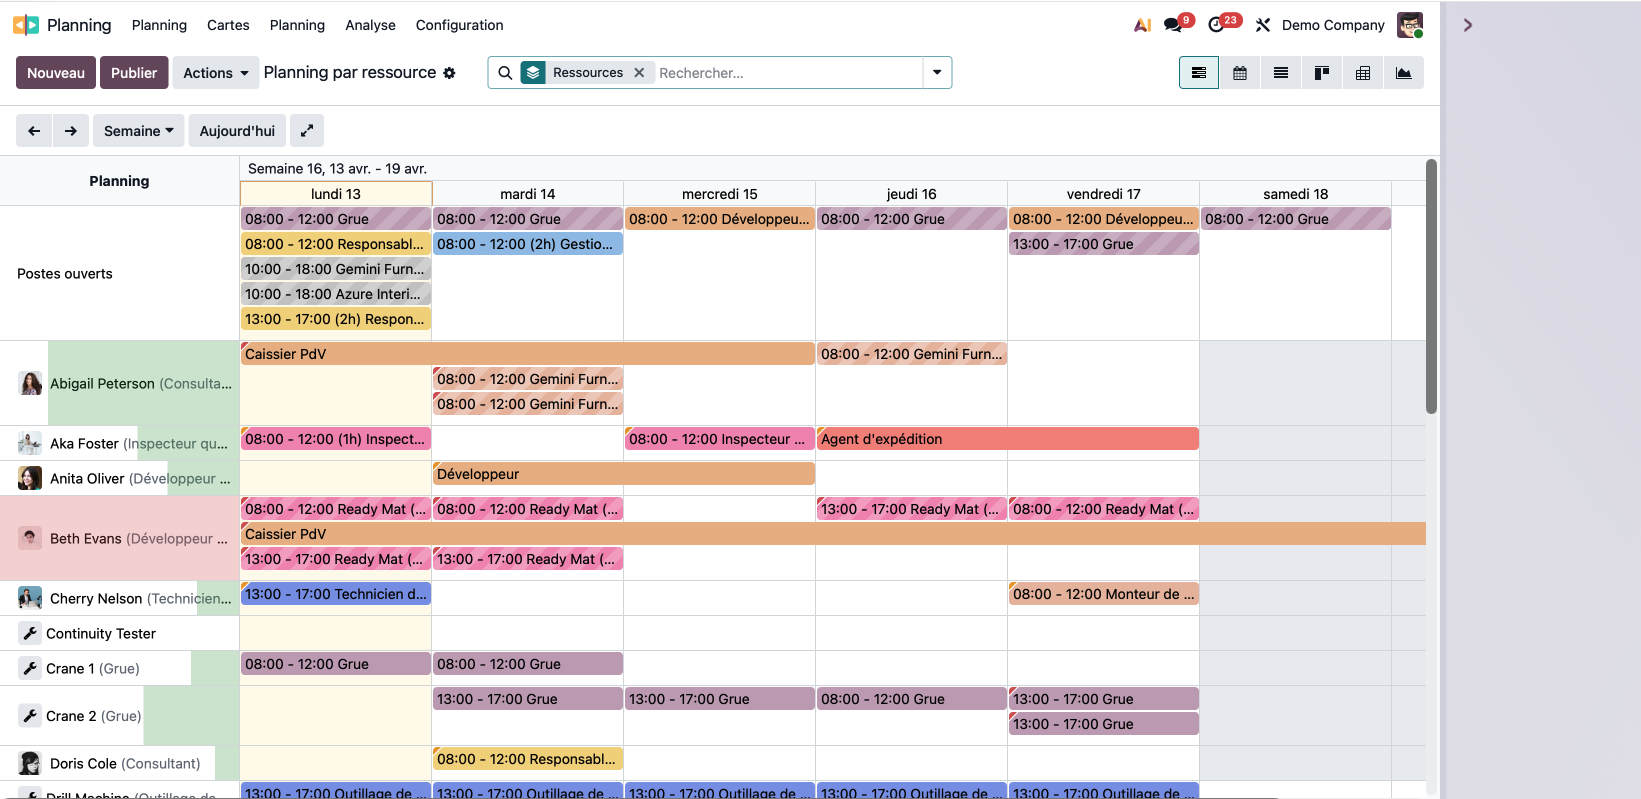Viewport: 1641px width, 799px height.
Task: Open the activities clock icon
Action: (x=1217, y=25)
